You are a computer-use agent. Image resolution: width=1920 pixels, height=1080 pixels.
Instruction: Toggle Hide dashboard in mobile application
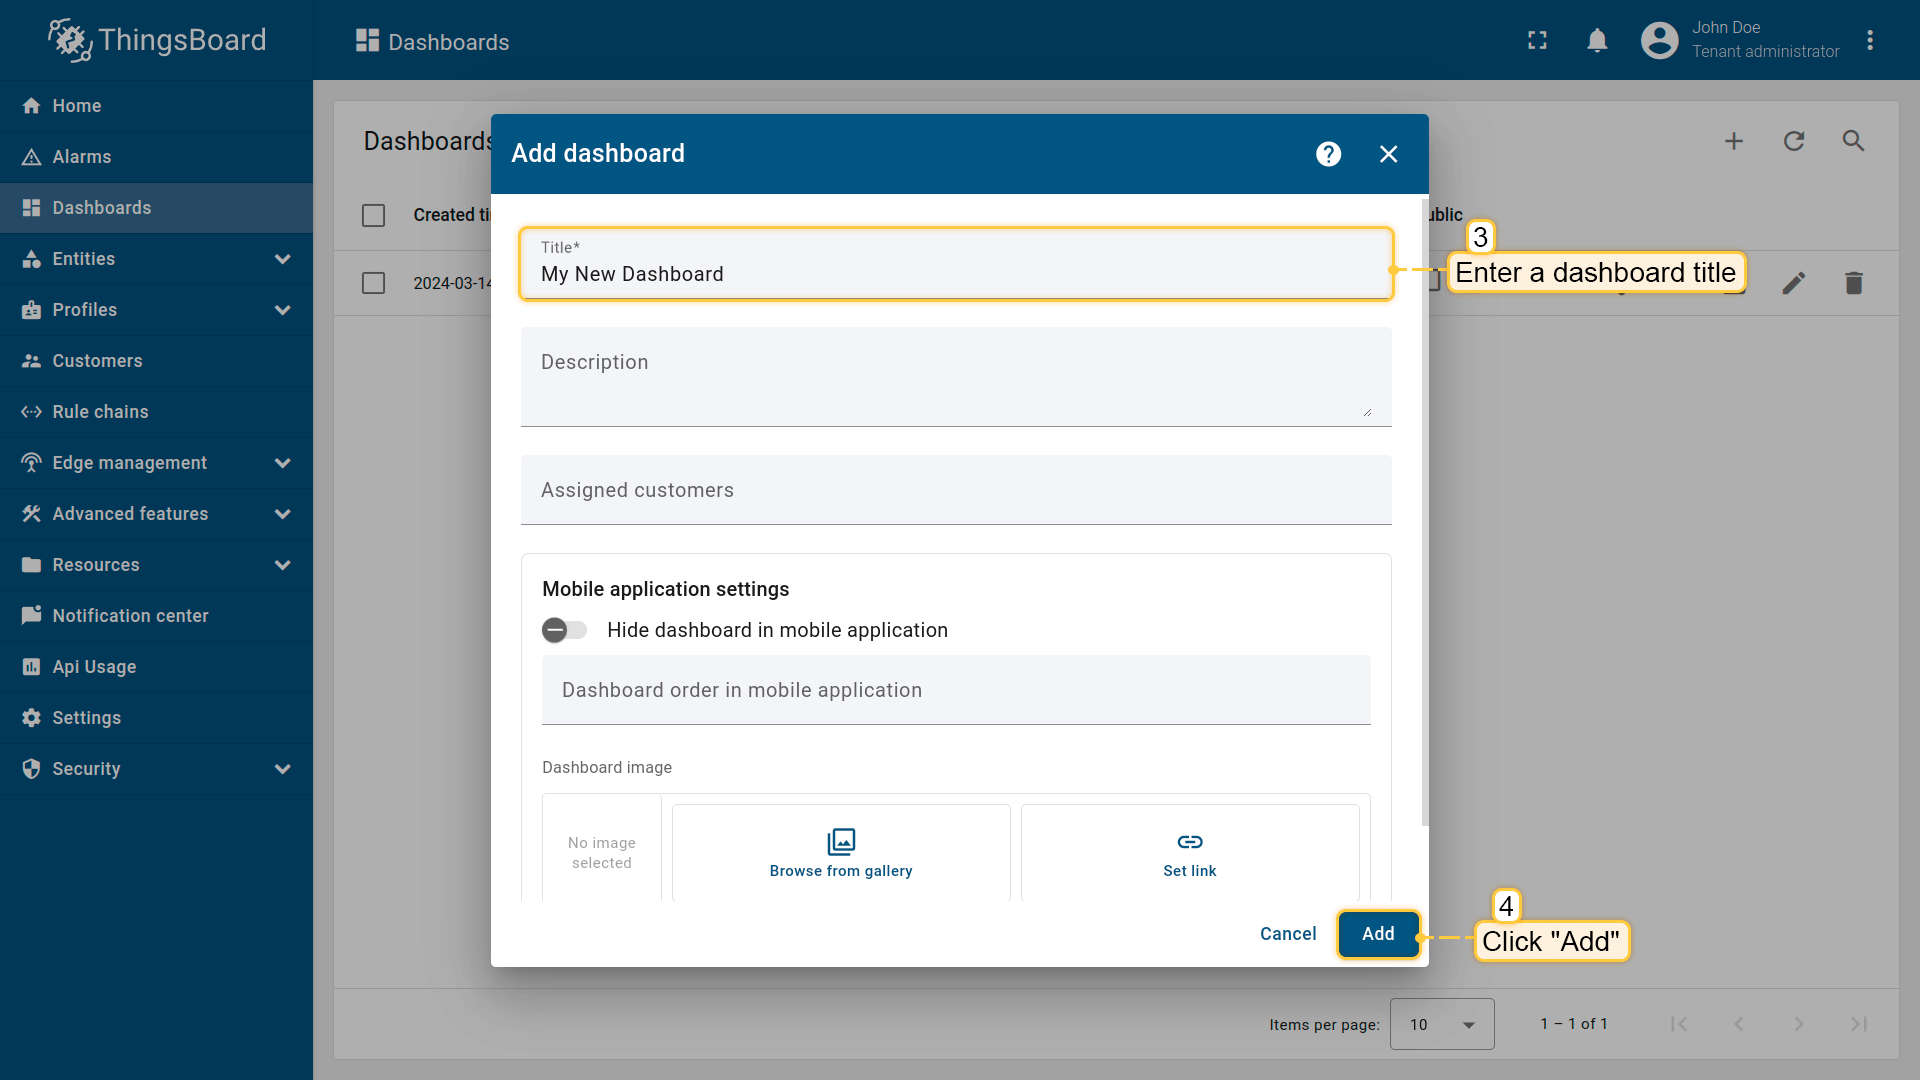564,630
